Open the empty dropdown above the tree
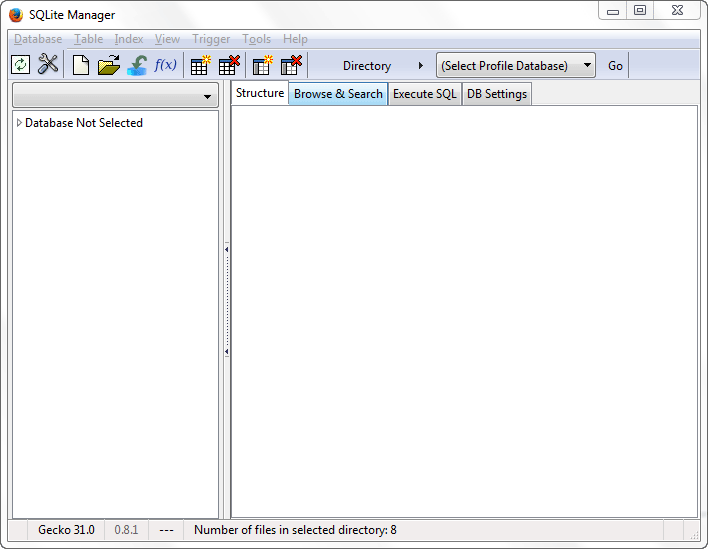The height and width of the screenshot is (549, 708). (x=116, y=96)
